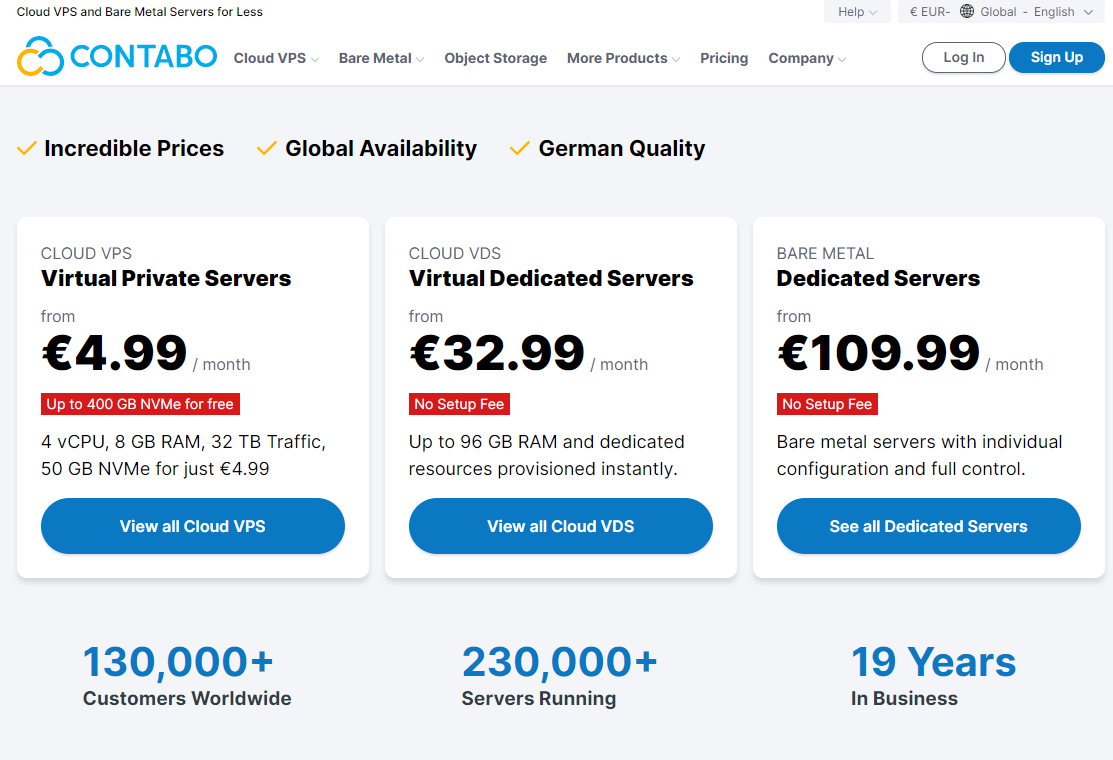Click the 230,000+ Servers Running statistic

click(560, 675)
